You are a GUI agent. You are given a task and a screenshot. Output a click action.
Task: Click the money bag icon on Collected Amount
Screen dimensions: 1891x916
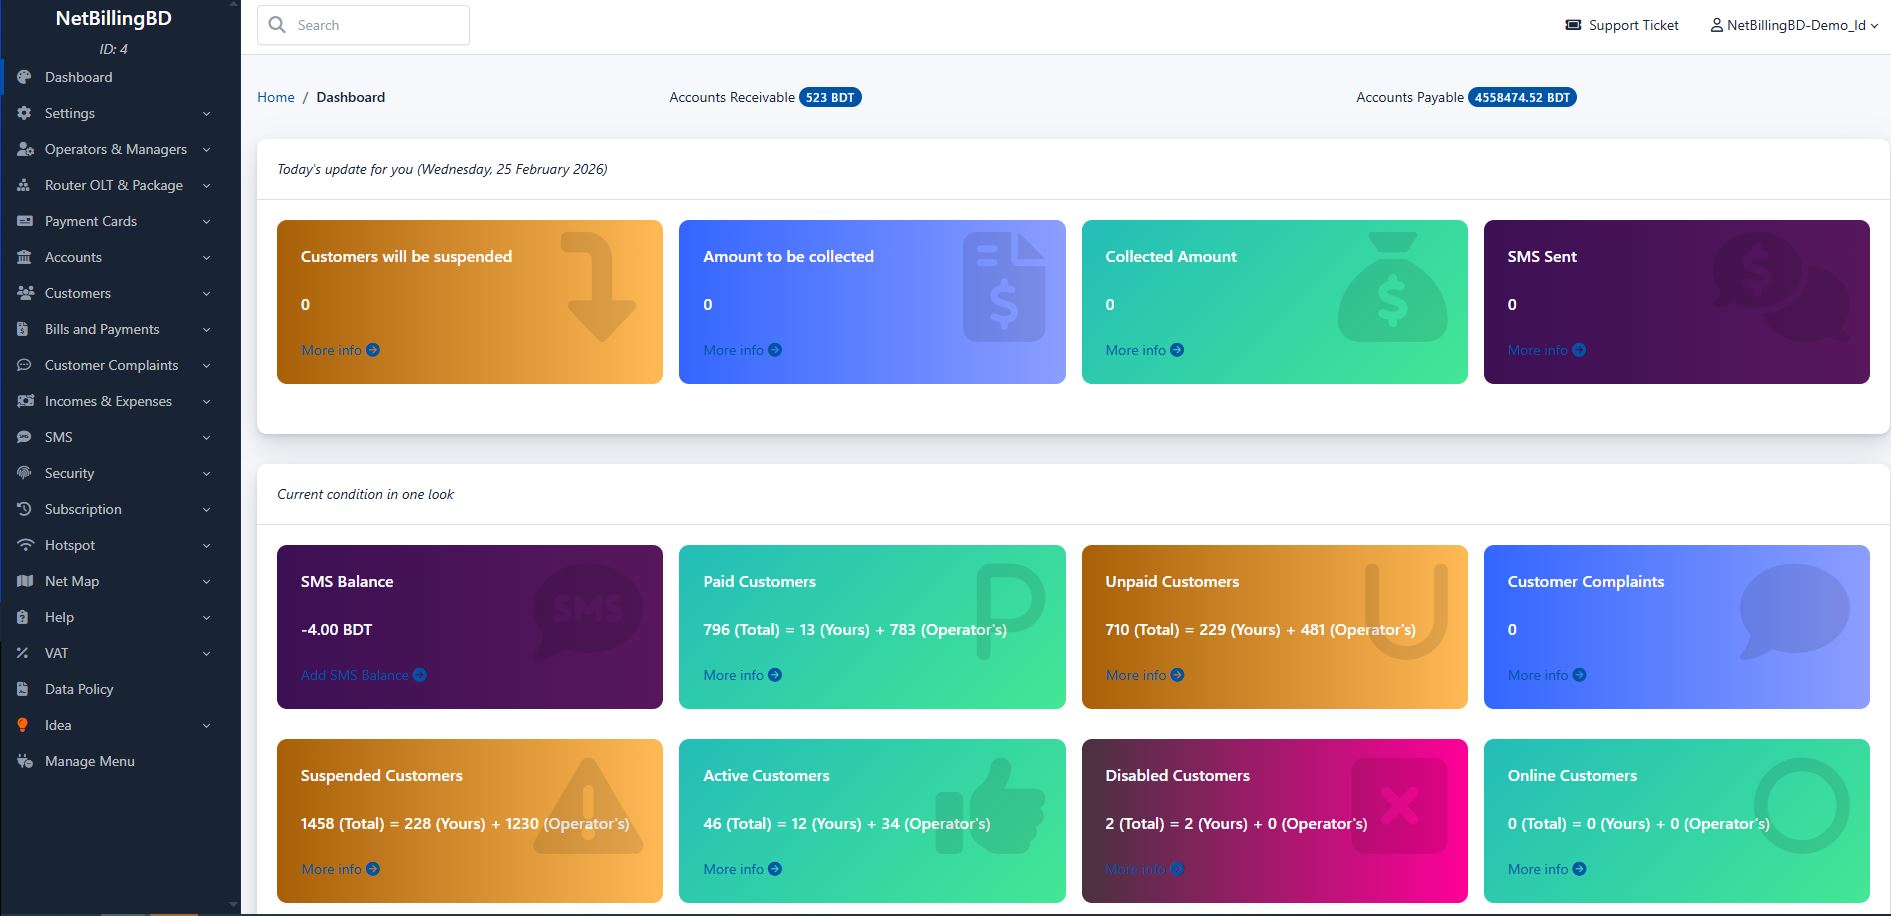pos(1392,288)
